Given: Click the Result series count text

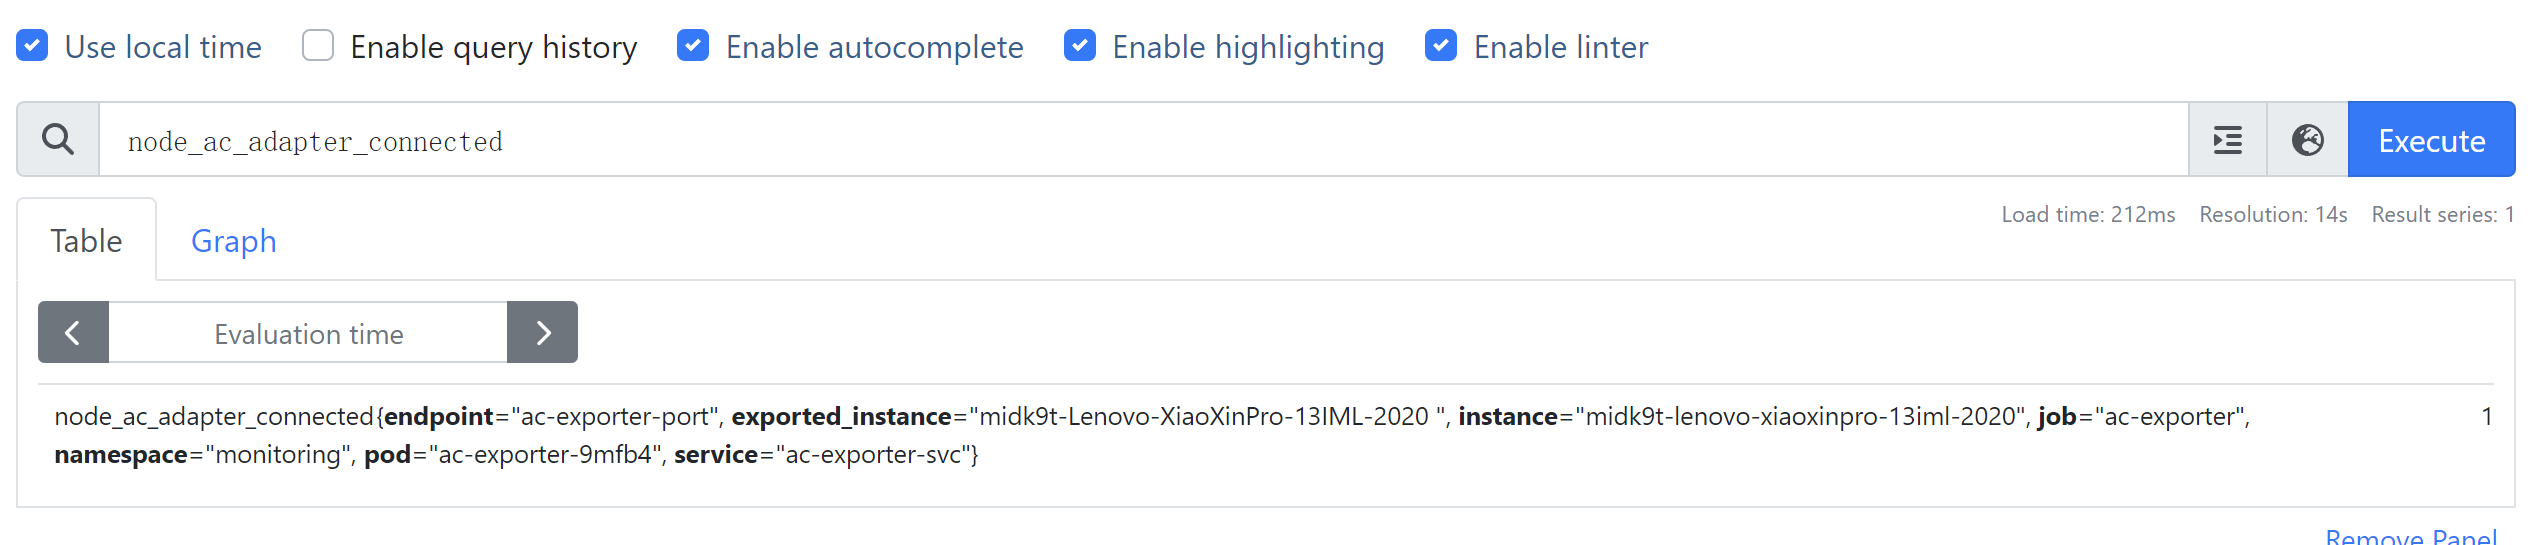Looking at the screenshot, I should pos(2442,215).
